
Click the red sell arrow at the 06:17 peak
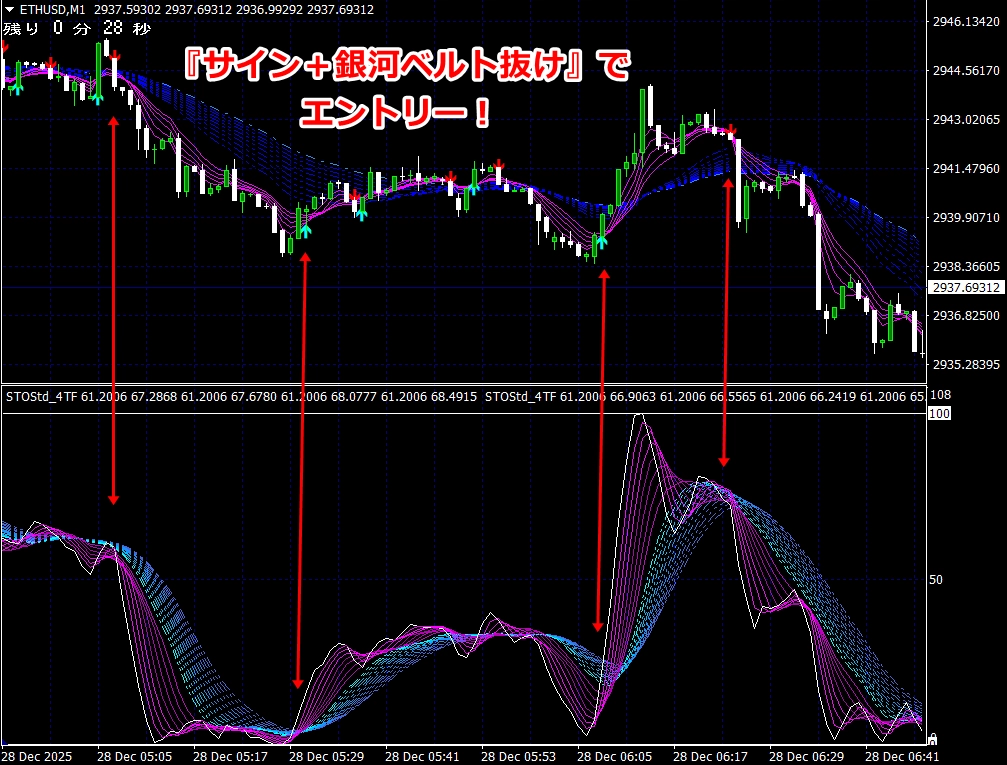[732, 130]
